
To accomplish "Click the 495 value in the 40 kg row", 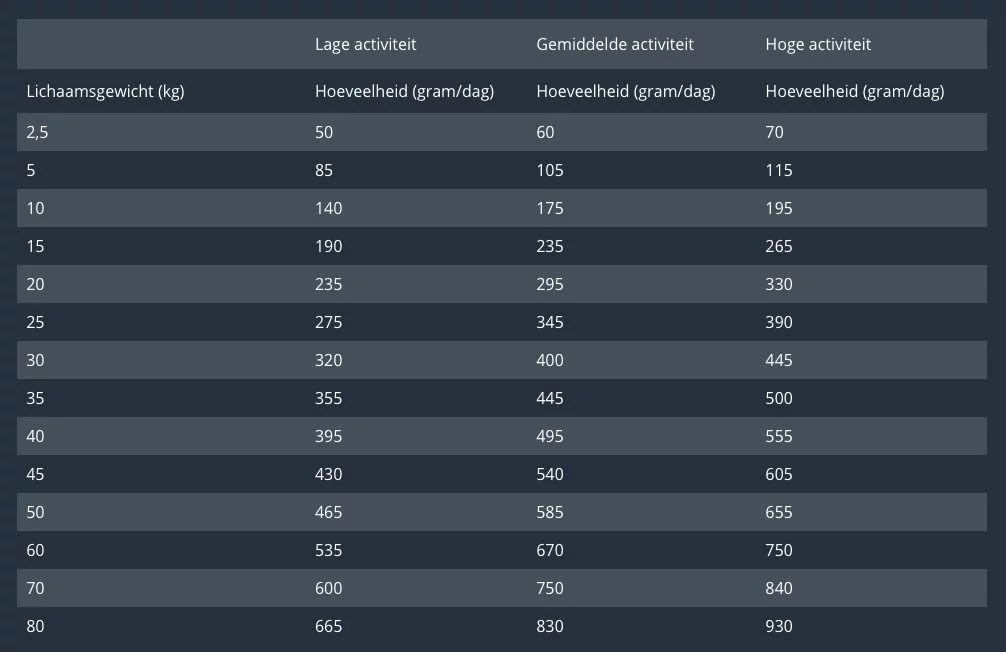I will pos(550,436).
